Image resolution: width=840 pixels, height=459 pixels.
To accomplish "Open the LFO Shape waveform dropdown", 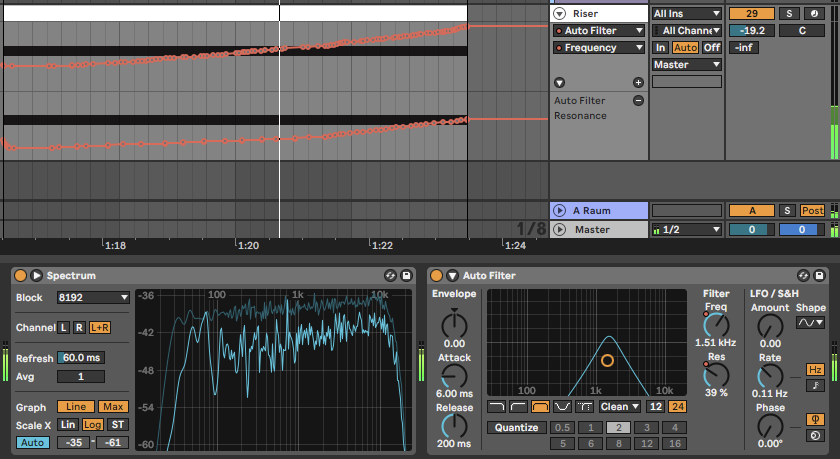I will (x=810, y=322).
